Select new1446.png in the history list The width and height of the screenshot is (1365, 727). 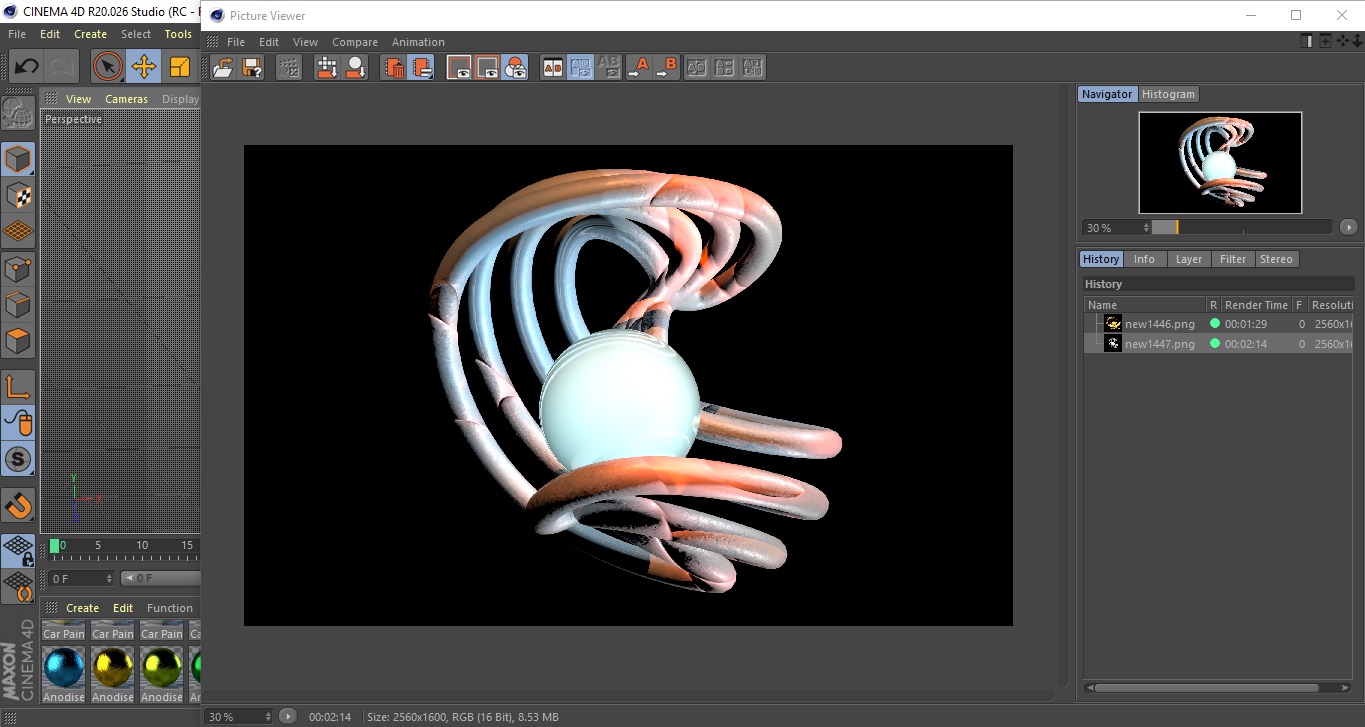click(x=1159, y=324)
